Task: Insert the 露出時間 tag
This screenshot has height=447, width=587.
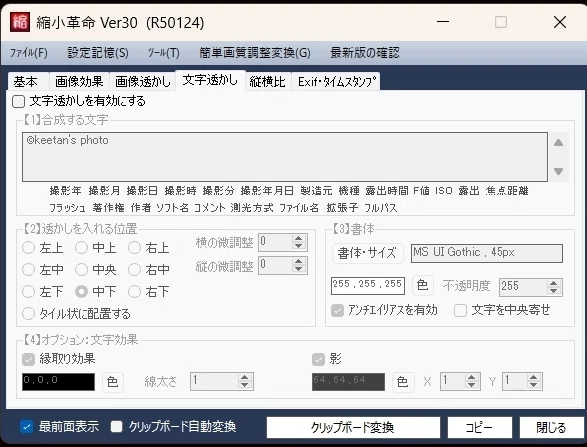Action: coord(387,191)
